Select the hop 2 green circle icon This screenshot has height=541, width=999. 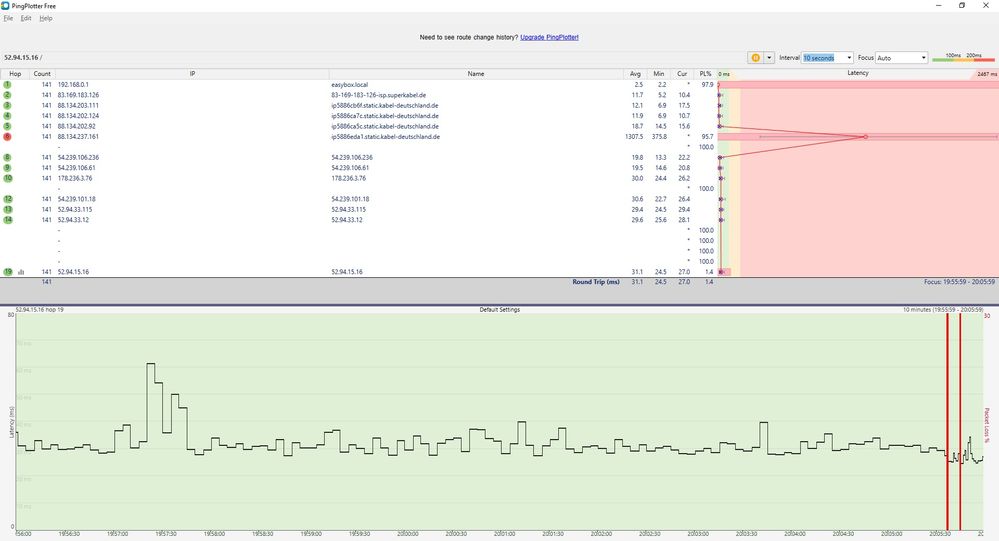pos(8,95)
